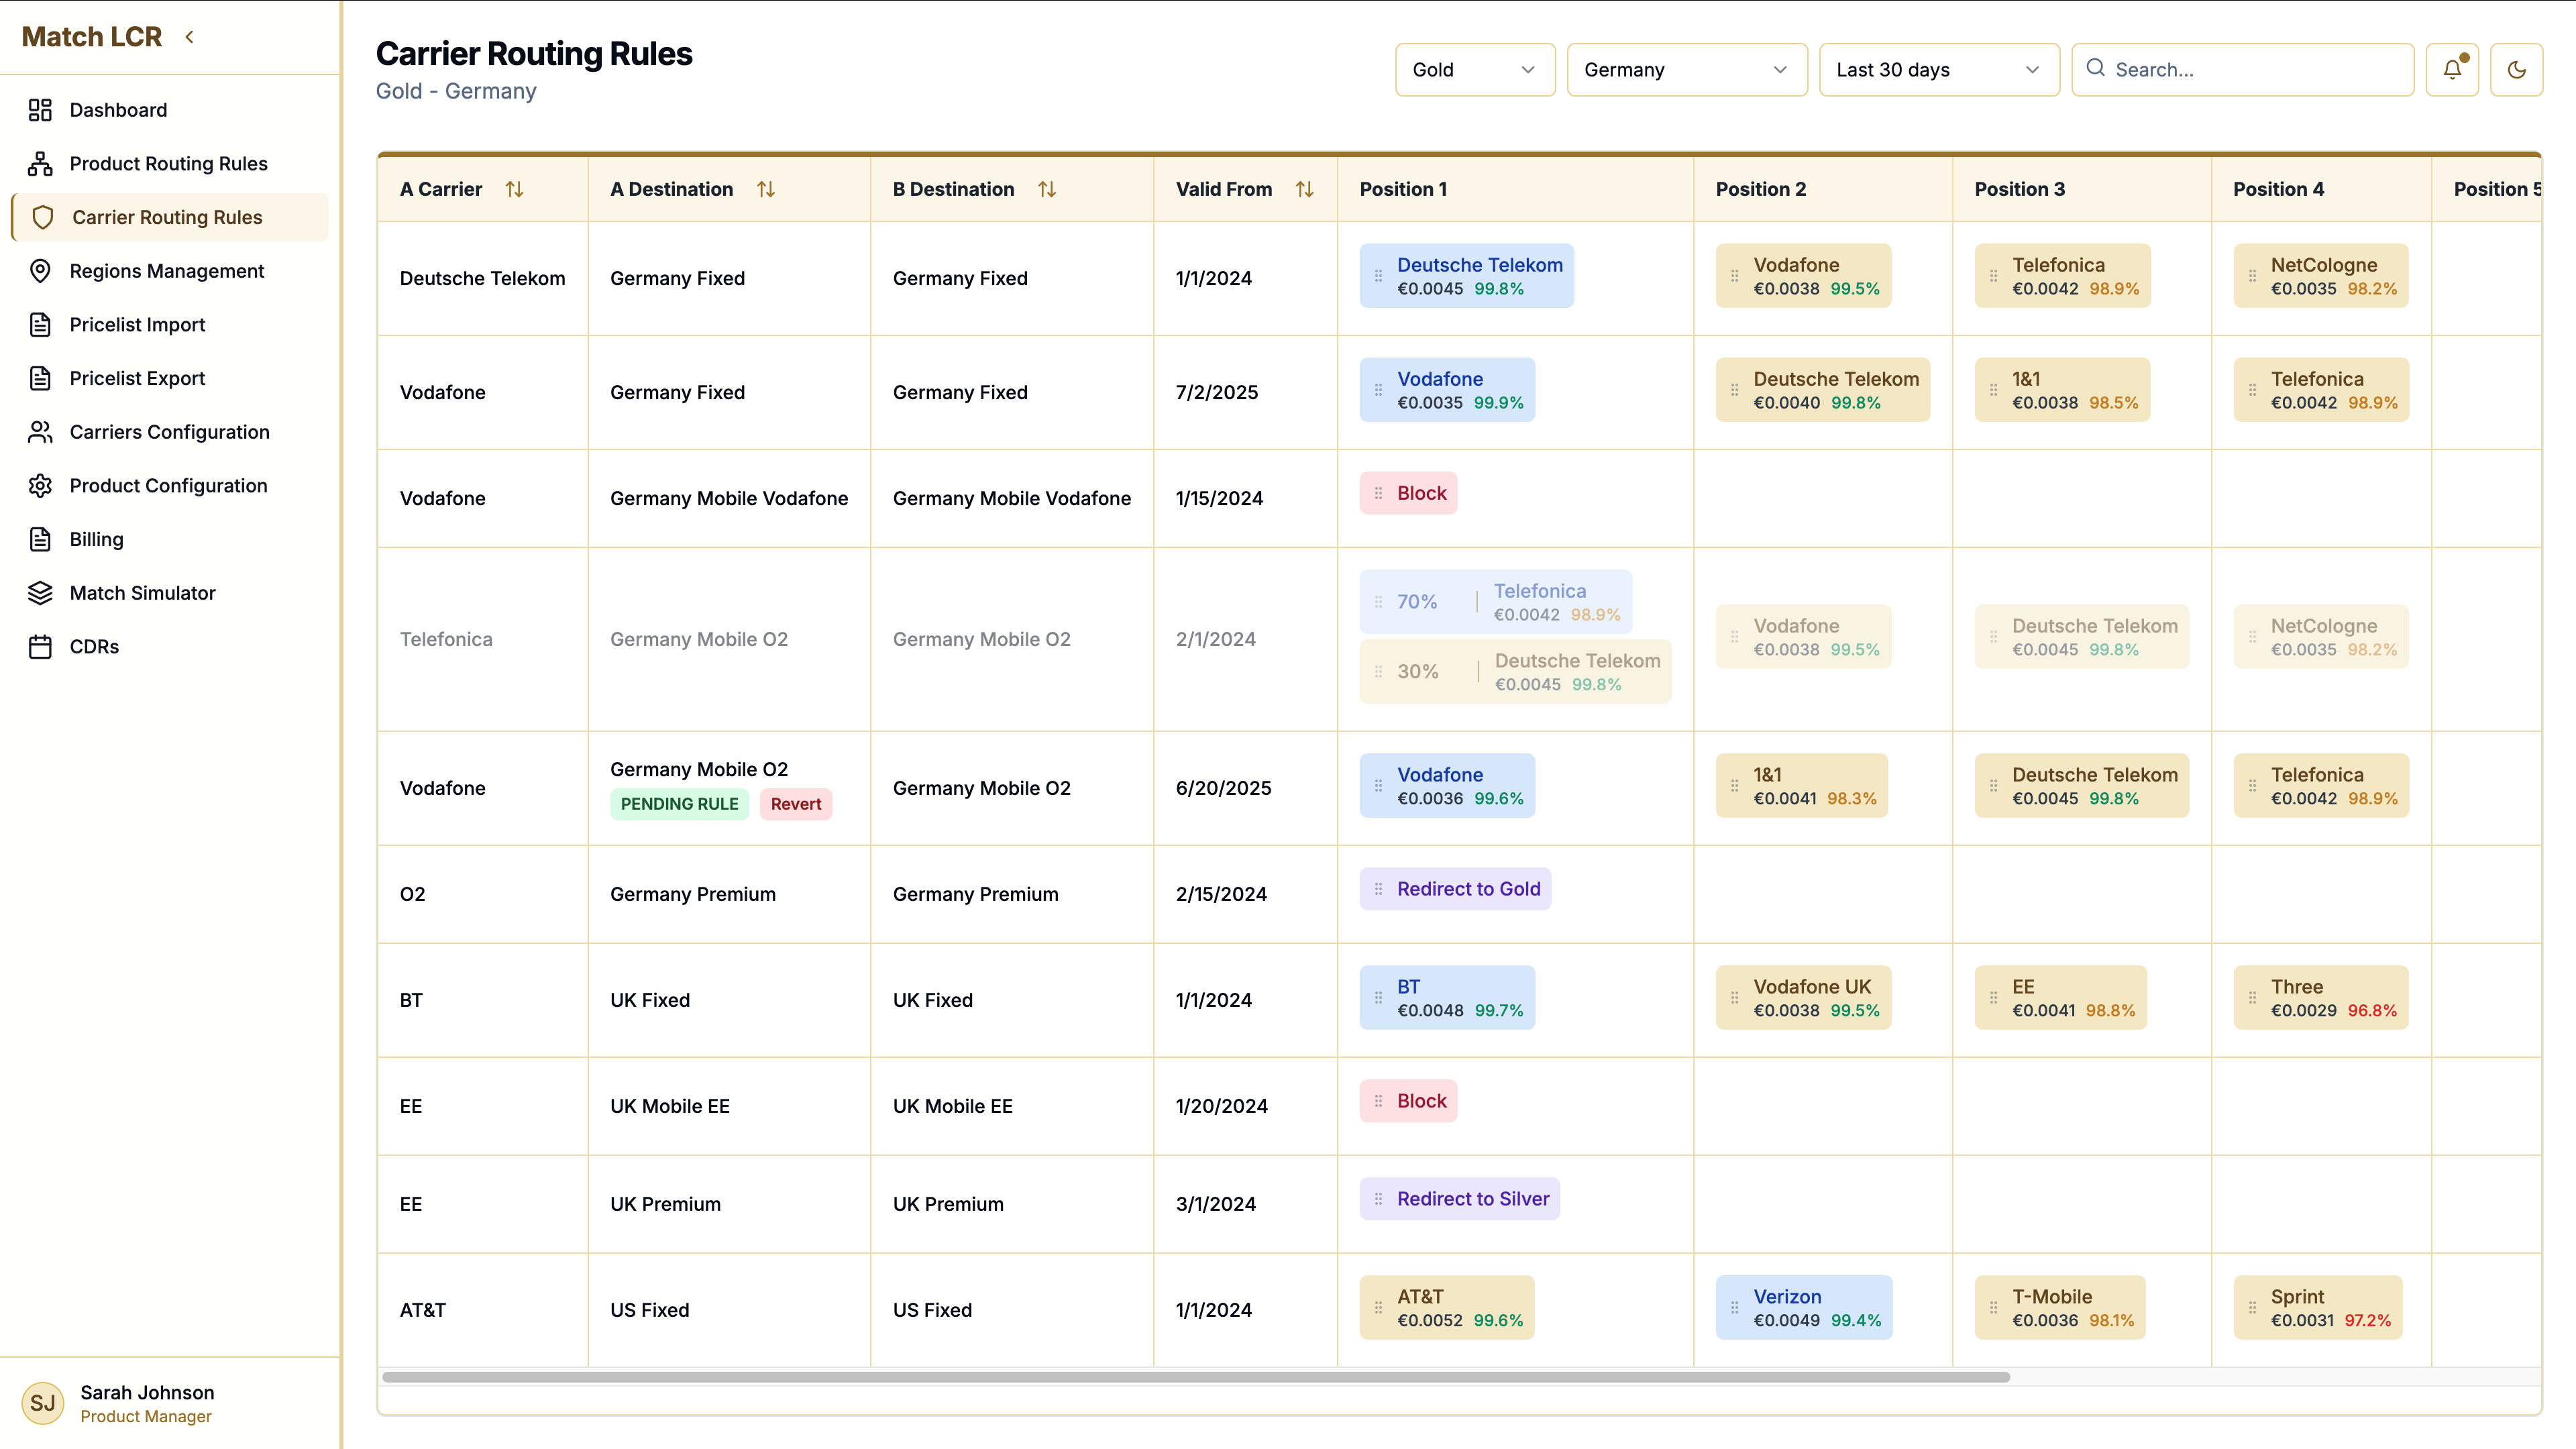Click T-Mobile chip in AT&T row
The height and width of the screenshot is (1449, 2576).
coord(2060,1307)
